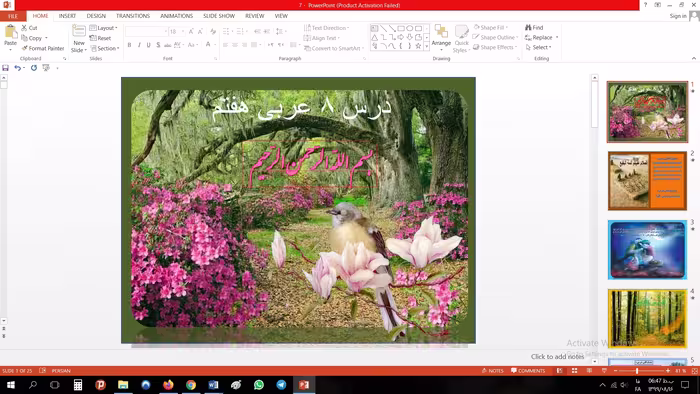Start slideshow from beginning in Quick Access Toolbar
This screenshot has width=700, height=394.
(x=46, y=68)
